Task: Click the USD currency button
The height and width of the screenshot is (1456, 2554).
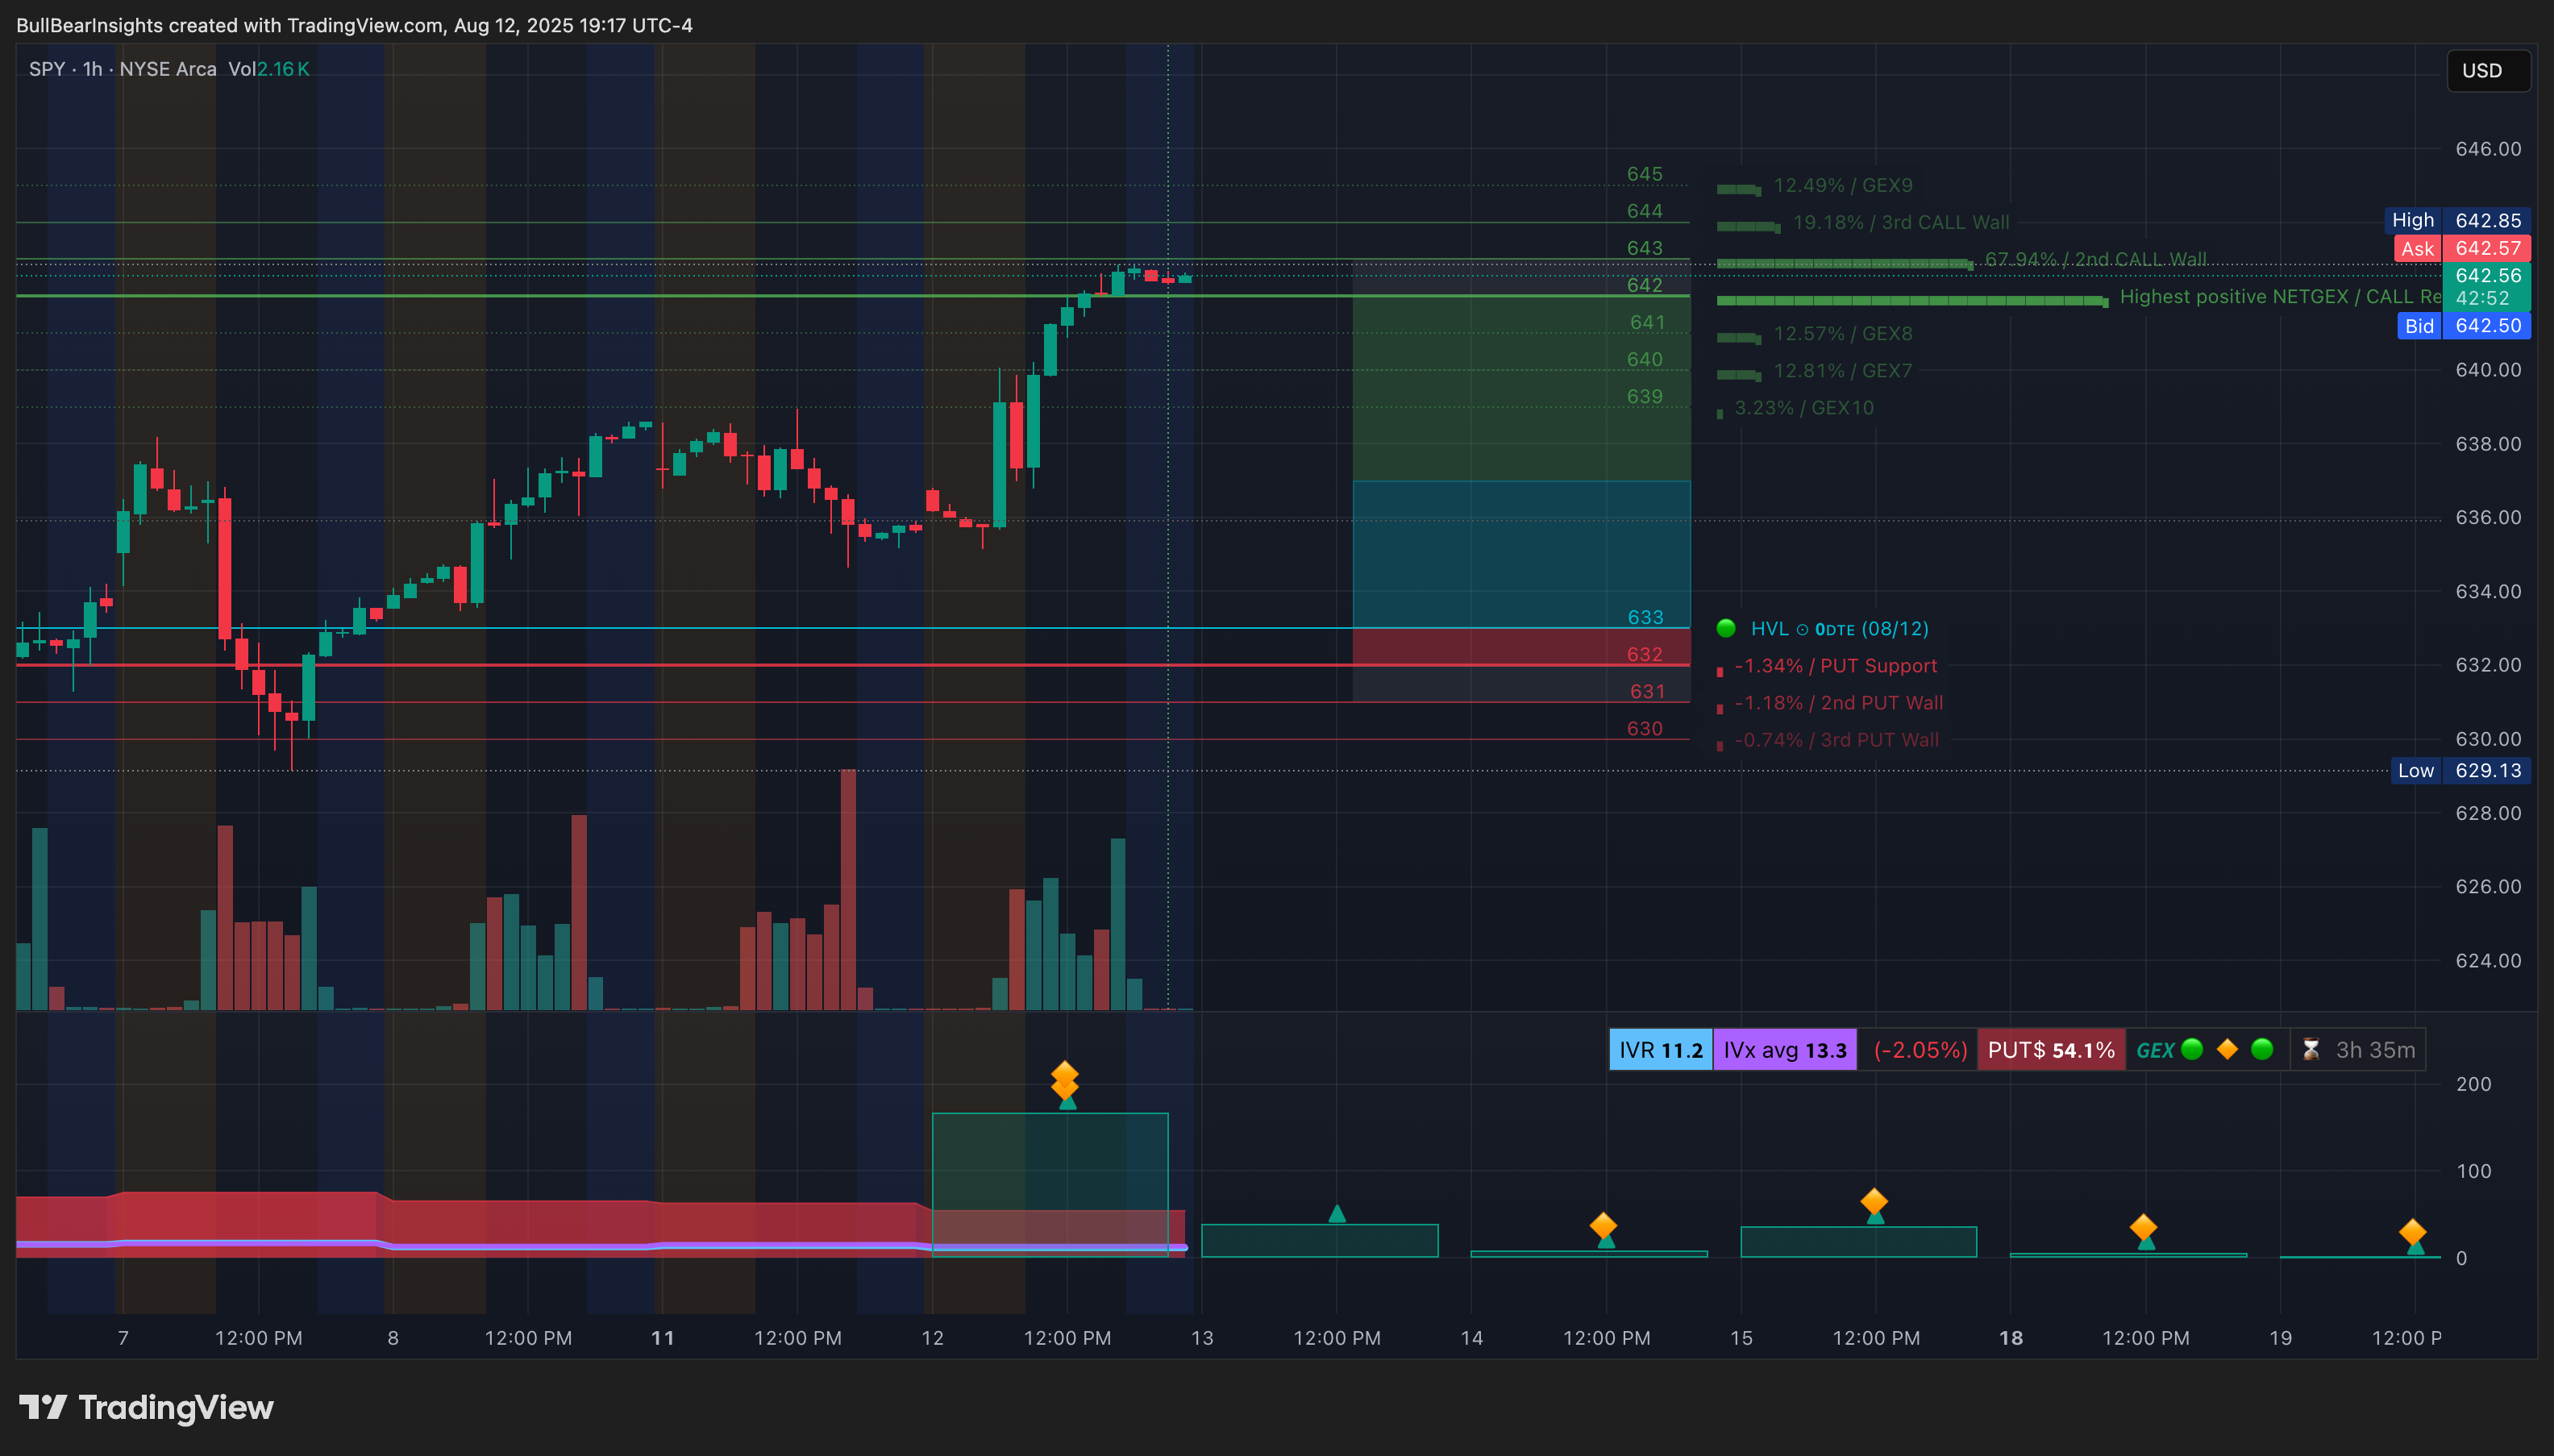Action: point(2488,70)
